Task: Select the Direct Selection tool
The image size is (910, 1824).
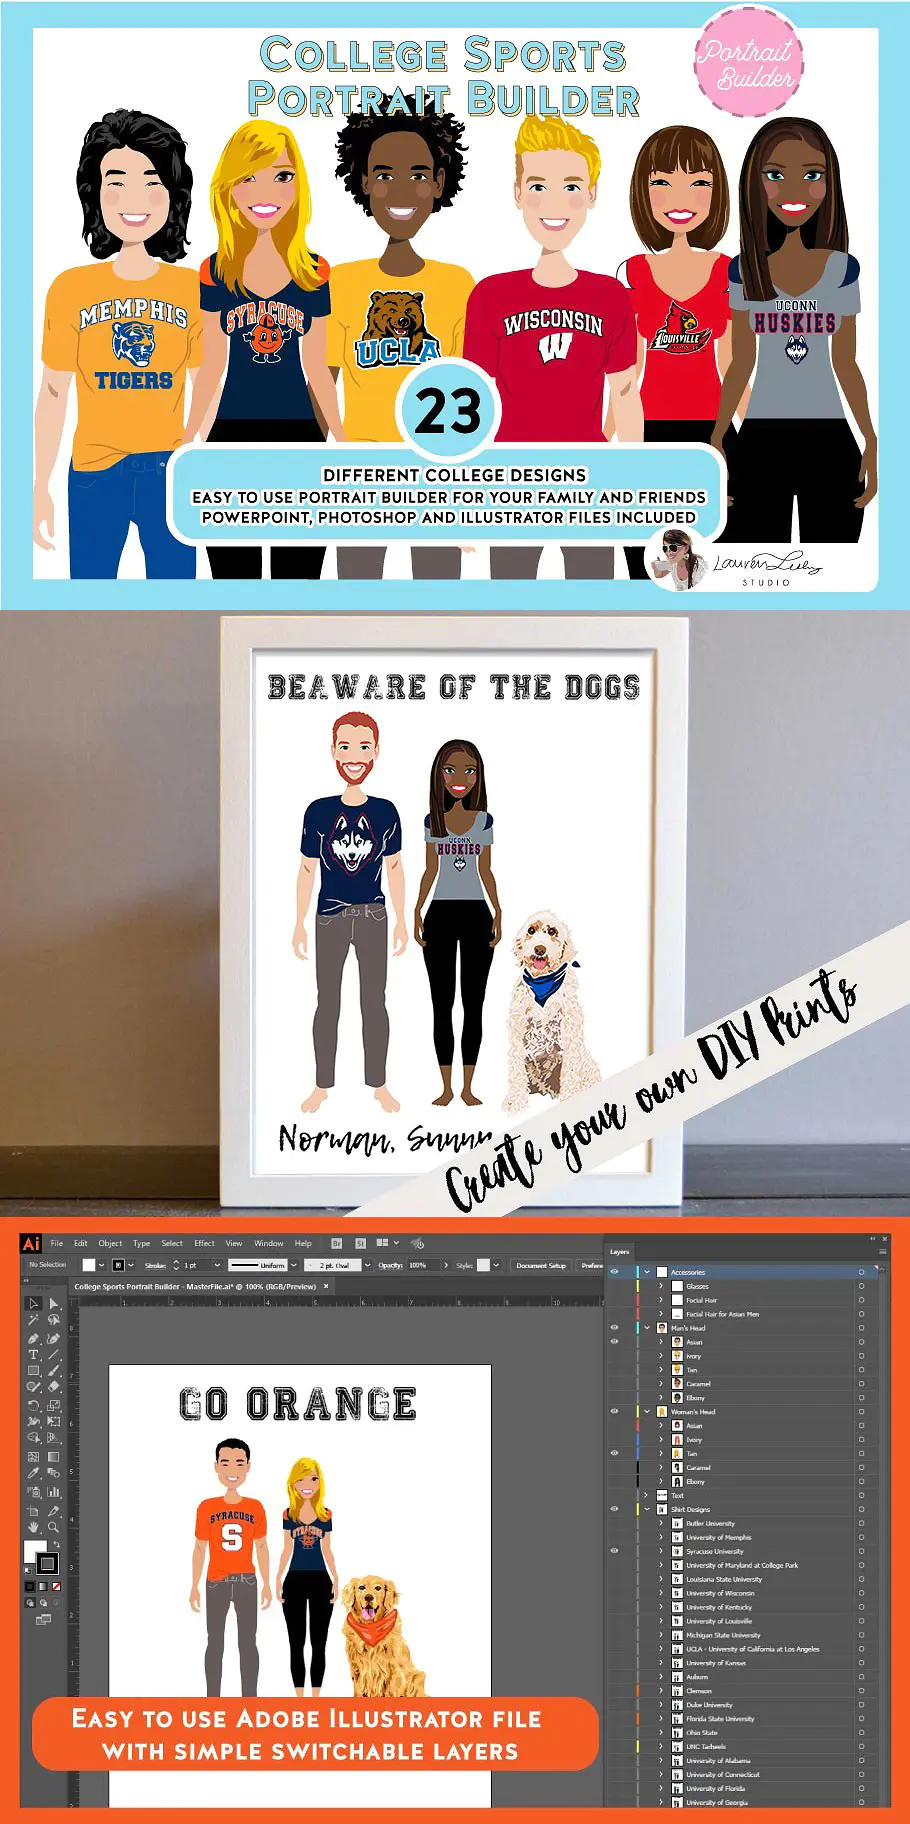Action: pyautogui.click(x=54, y=1303)
